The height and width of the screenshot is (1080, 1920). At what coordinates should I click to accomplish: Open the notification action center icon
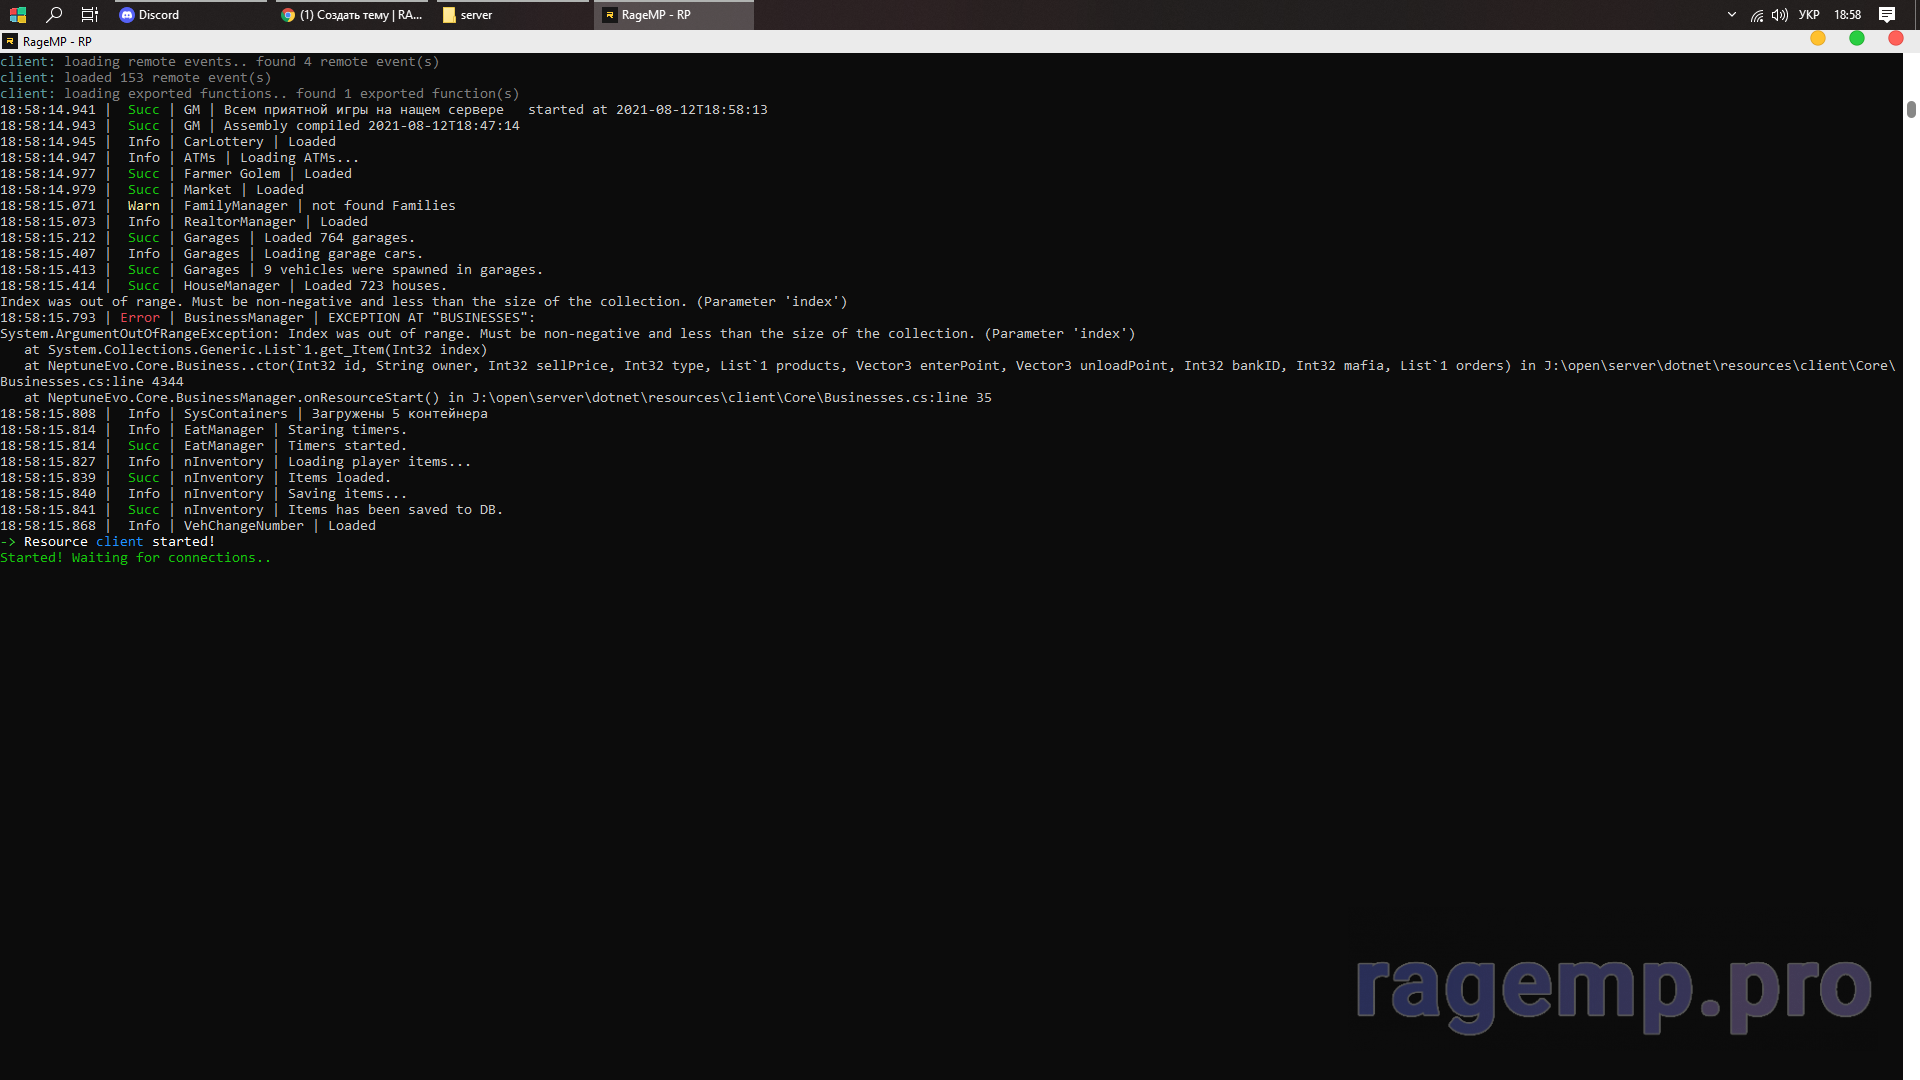1887,15
